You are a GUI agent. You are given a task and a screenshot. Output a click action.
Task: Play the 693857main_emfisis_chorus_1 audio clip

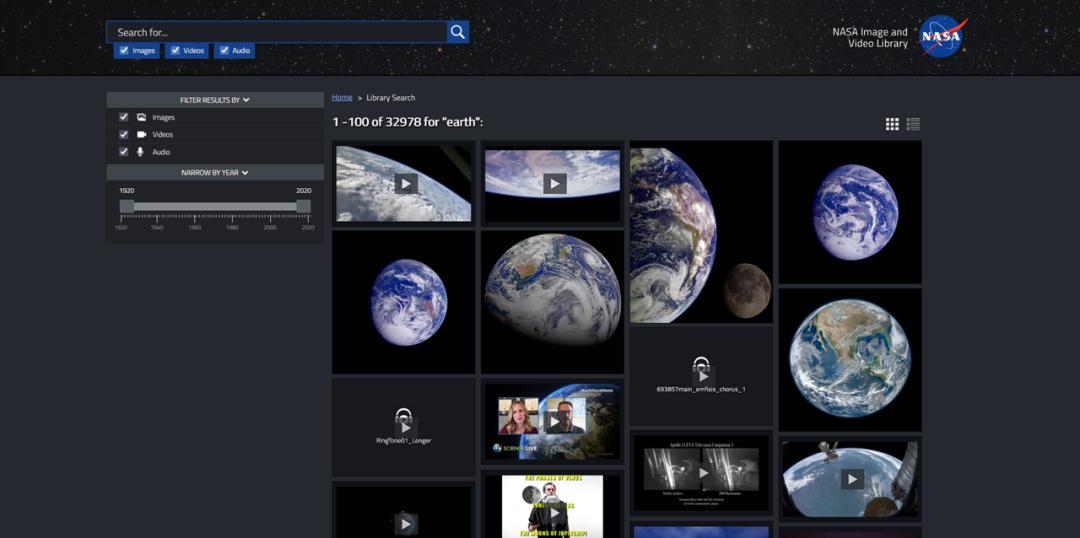701,374
